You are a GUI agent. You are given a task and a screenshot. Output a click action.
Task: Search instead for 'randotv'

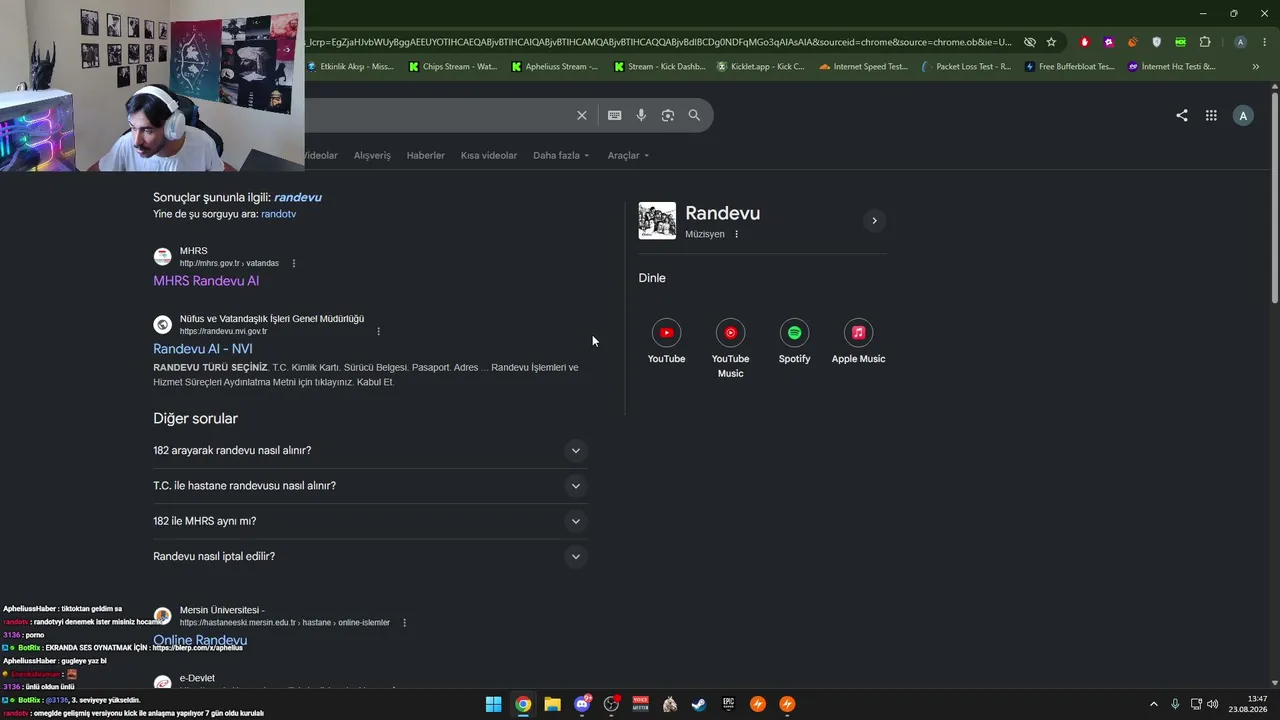pos(278,214)
